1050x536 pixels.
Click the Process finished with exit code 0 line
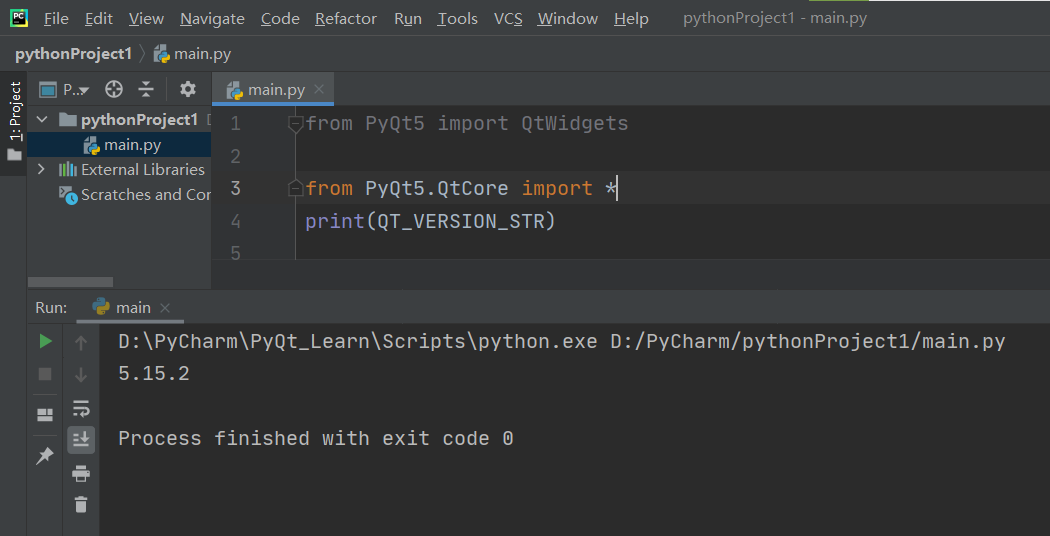316,439
